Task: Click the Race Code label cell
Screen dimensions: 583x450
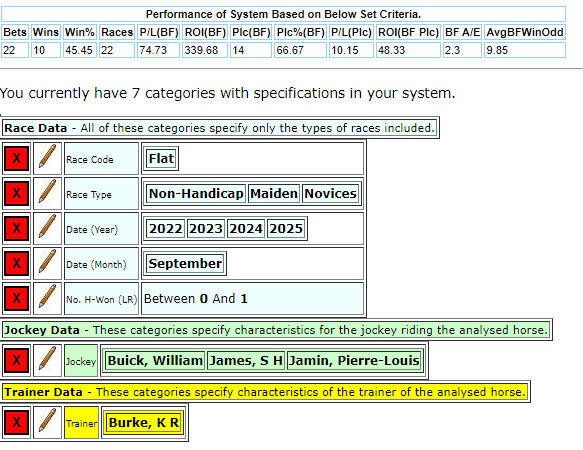Action: pyautogui.click(x=102, y=159)
